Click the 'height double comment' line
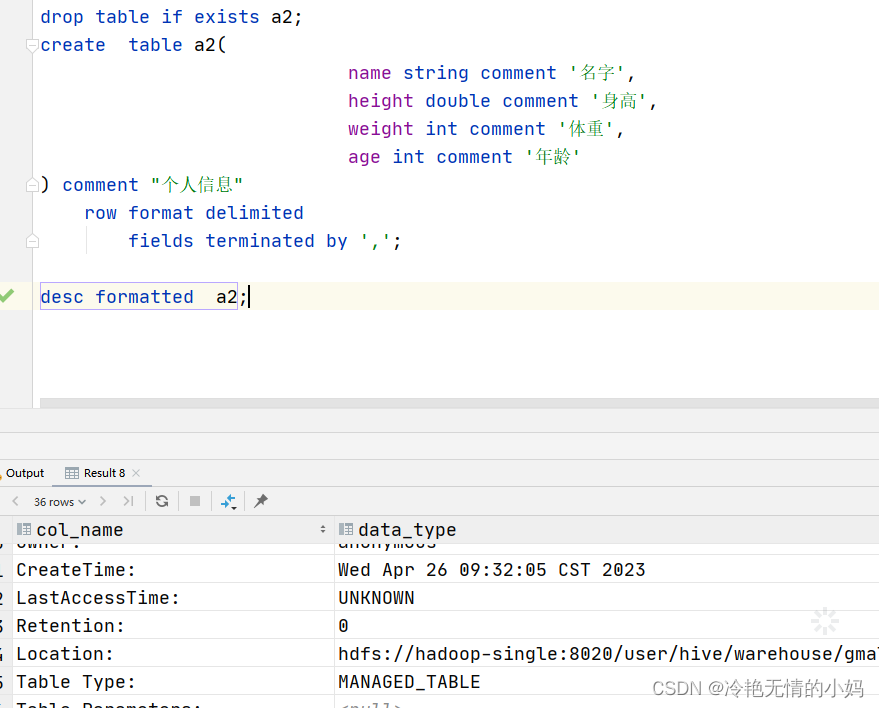The image size is (879, 708). (x=502, y=101)
